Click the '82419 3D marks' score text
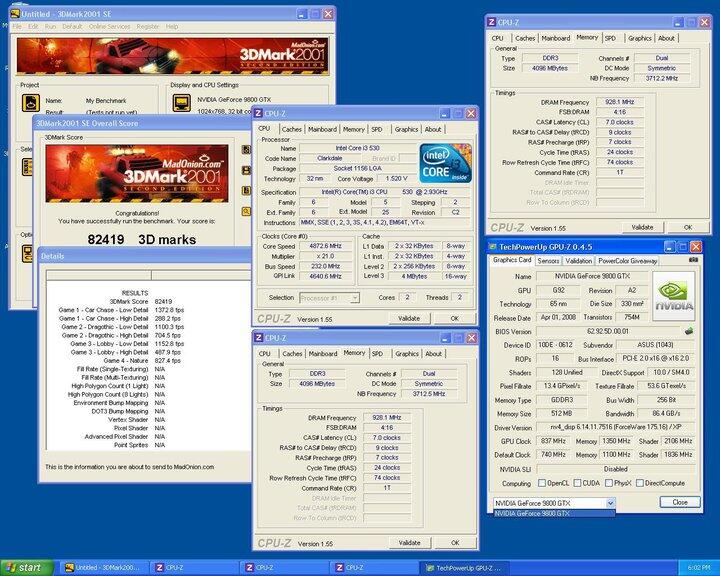720x576 pixels. click(x=141, y=240)
